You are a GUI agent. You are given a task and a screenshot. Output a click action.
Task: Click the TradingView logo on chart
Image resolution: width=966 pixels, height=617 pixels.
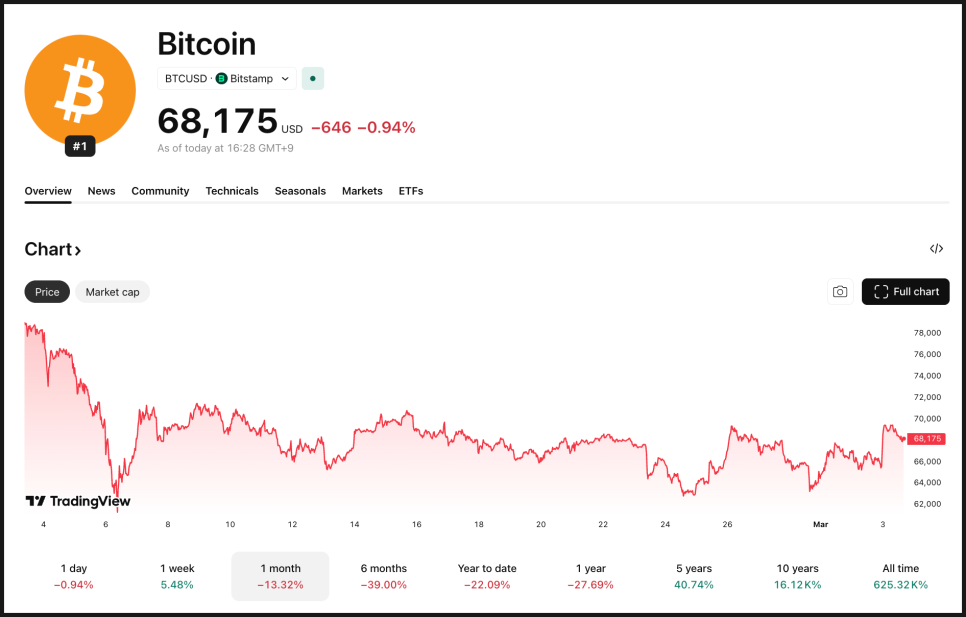pos(78,501)
